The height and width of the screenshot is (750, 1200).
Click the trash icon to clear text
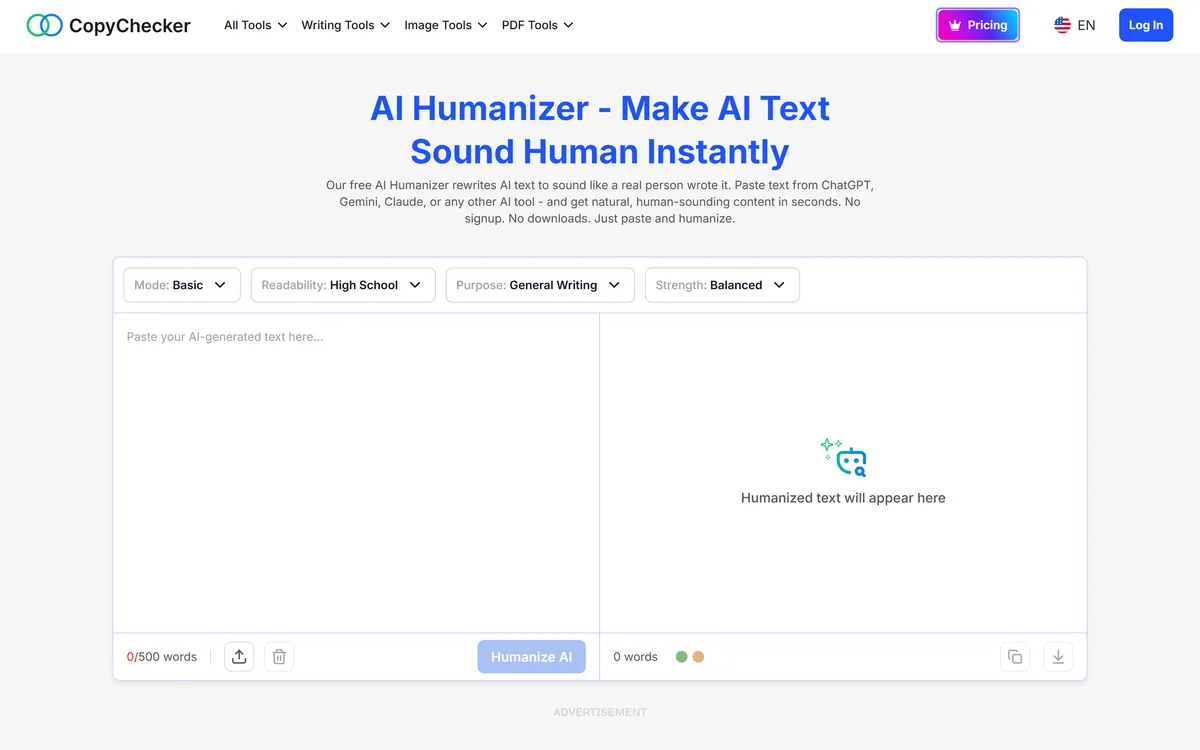click(279, 657)
